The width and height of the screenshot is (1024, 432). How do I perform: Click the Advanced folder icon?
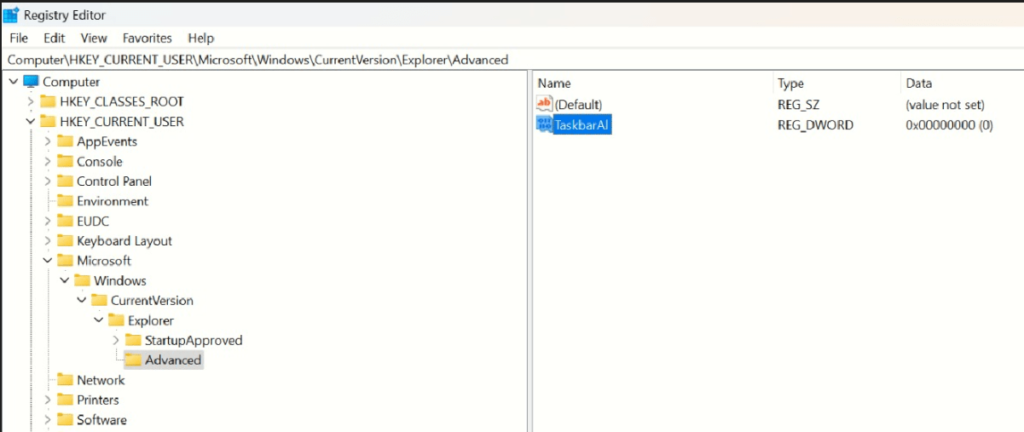(133, 360)
